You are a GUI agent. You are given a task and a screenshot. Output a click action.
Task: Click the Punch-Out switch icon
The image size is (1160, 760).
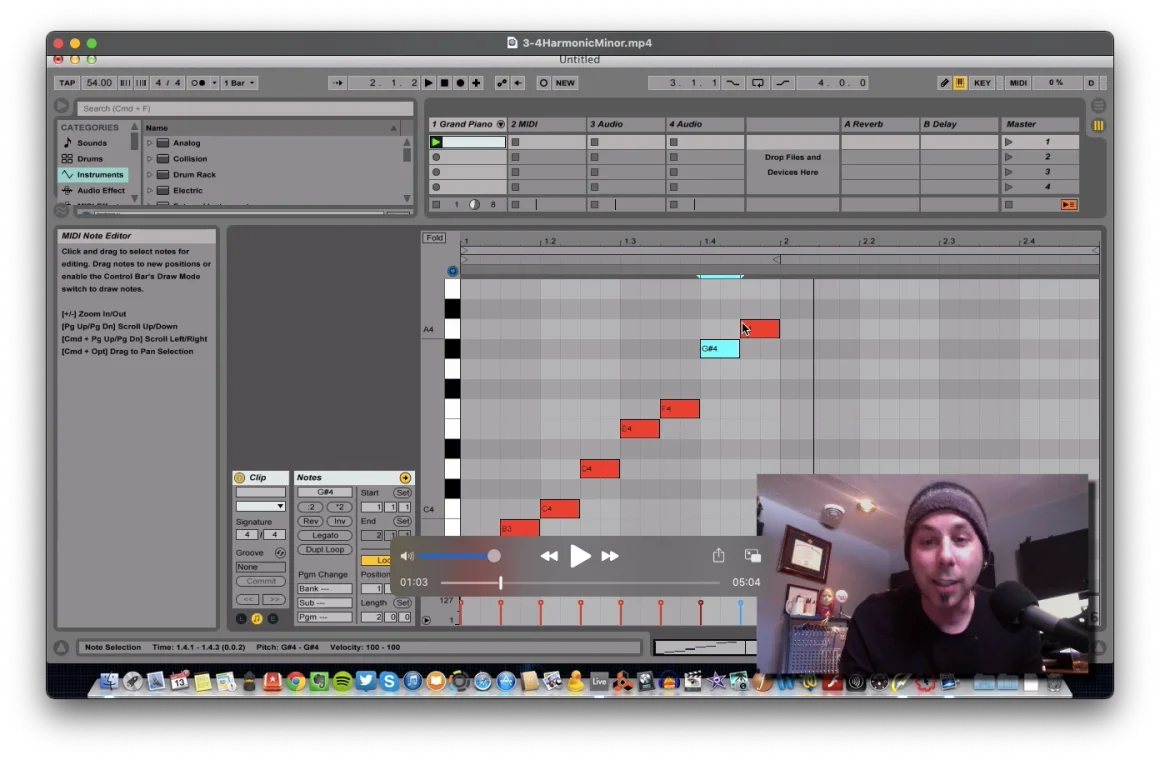(783, 83)
